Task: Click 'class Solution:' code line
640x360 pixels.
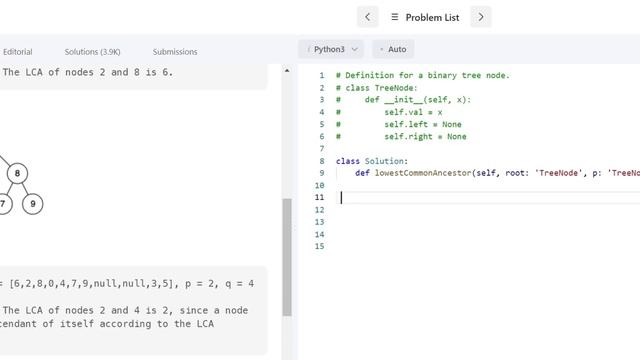Action: (372, 161)
